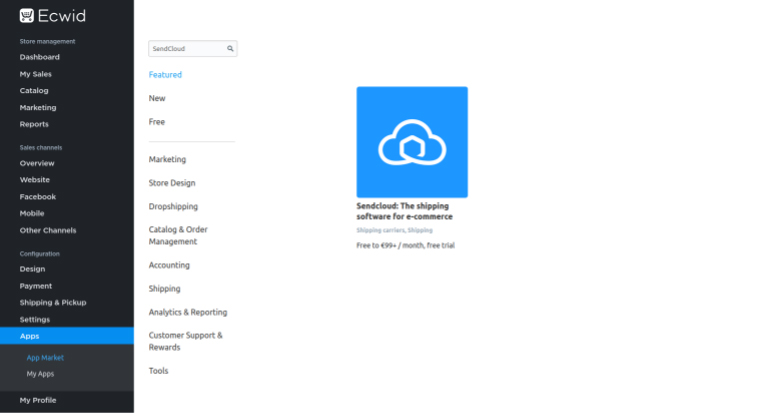This screenshot has width=771, height=413.
Task: Click the search magnifier icon
Action: click(230, 49)
